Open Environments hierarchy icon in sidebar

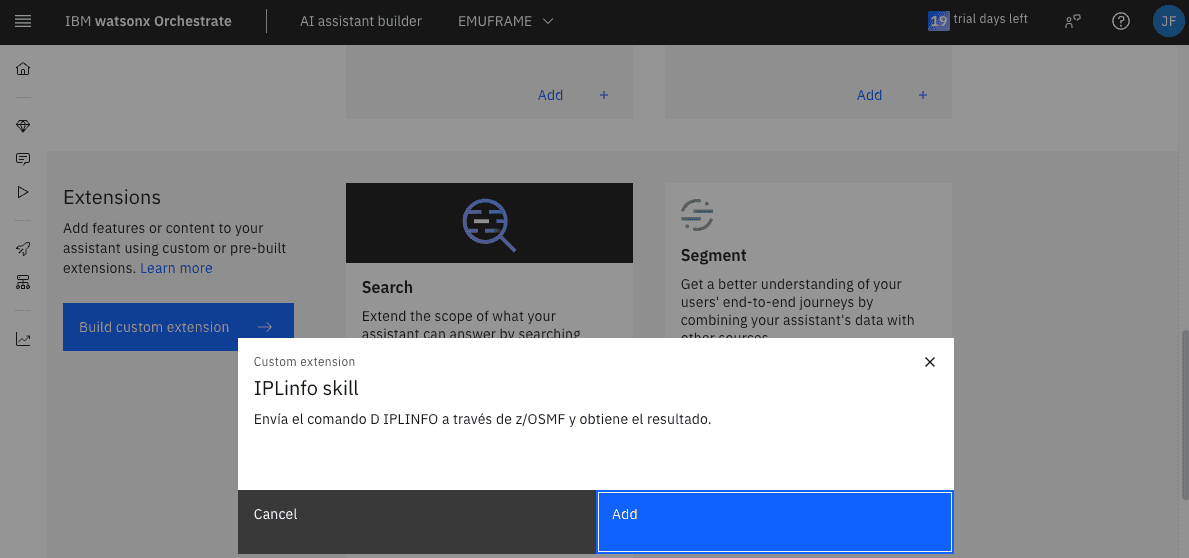(23, 282)
